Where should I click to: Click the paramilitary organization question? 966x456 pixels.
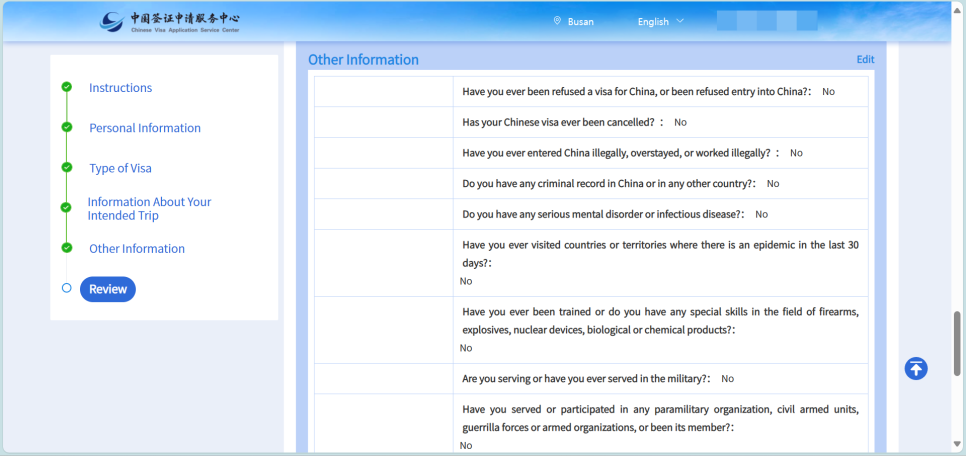pos(660,418)
